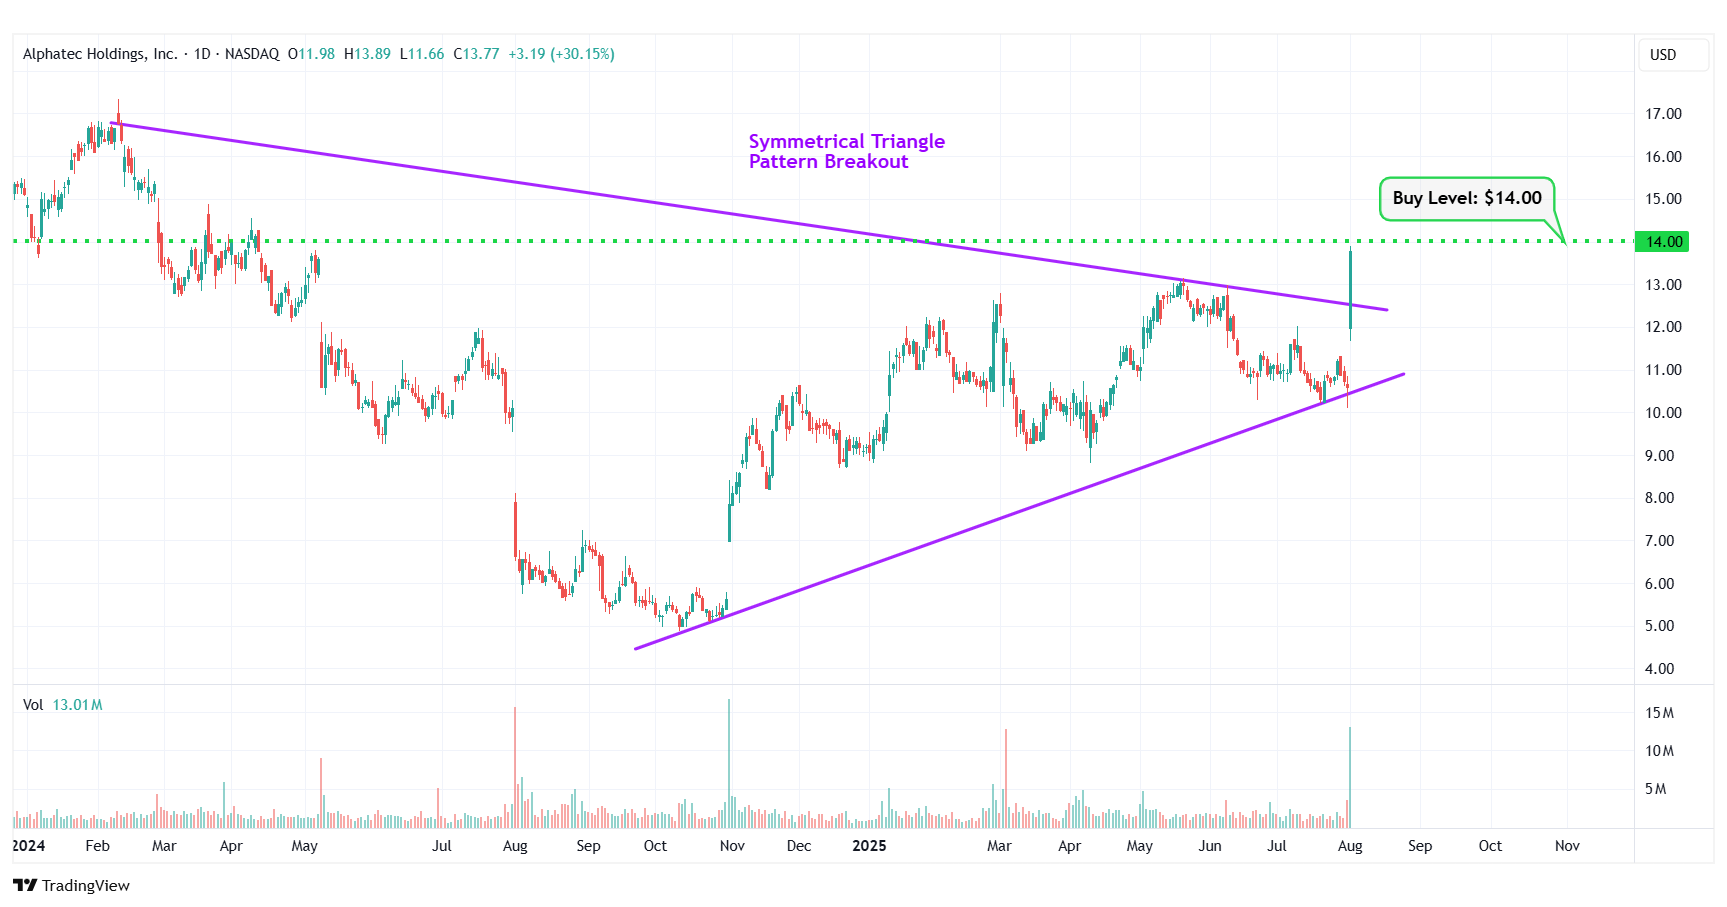Viewport: 1727px width, 907px height.
Task: Click the tallest green volume bar
Action: point(729,763)
